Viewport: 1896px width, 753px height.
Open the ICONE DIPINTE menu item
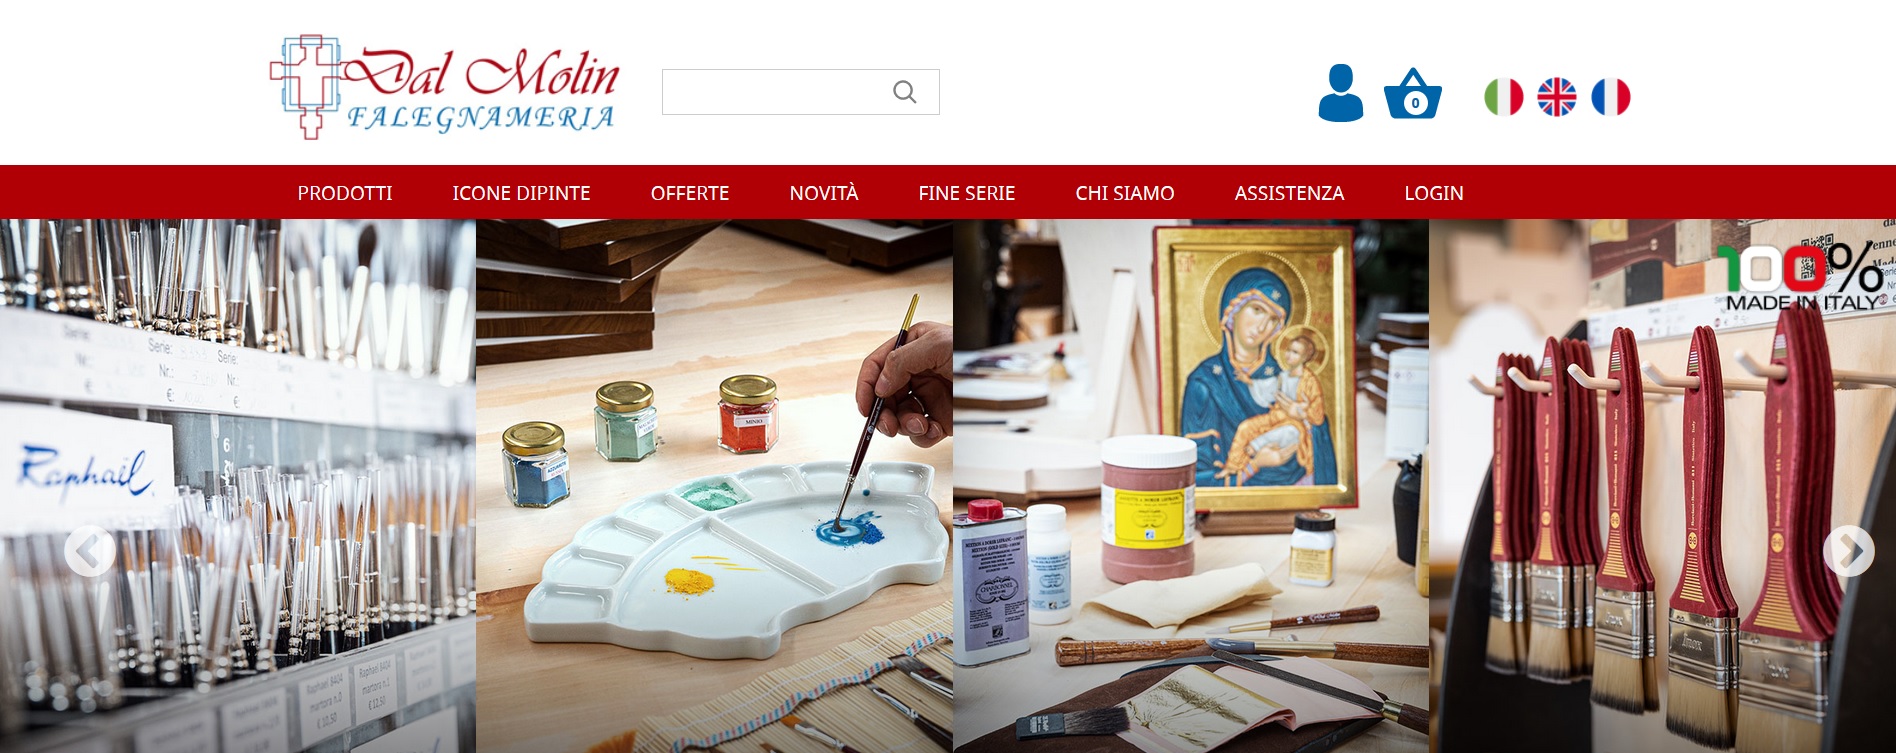click(x=521, y=193)
